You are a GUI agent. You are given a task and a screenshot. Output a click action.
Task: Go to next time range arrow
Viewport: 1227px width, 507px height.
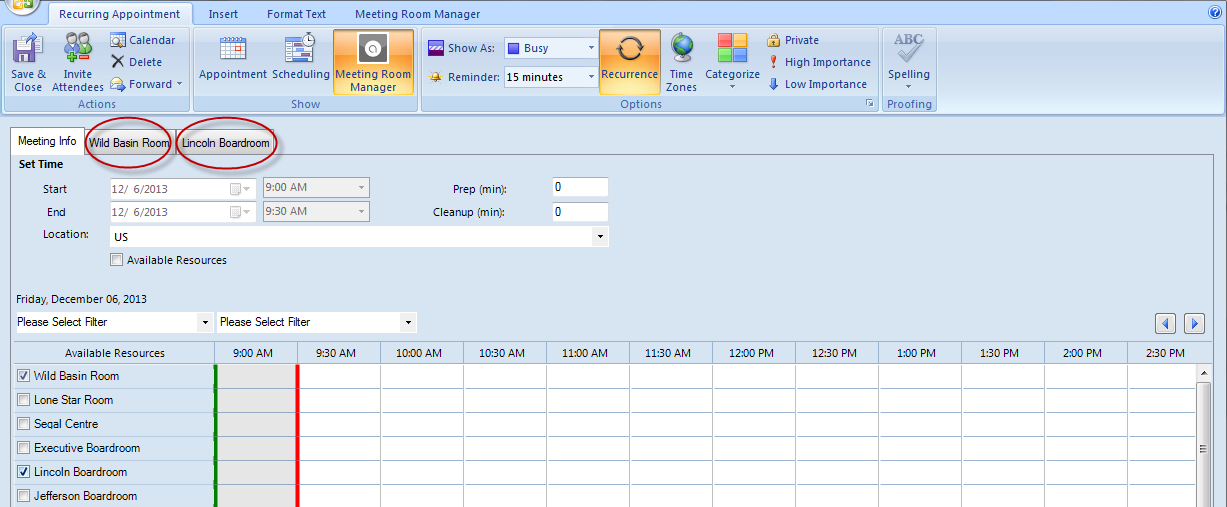point(1194,323)
